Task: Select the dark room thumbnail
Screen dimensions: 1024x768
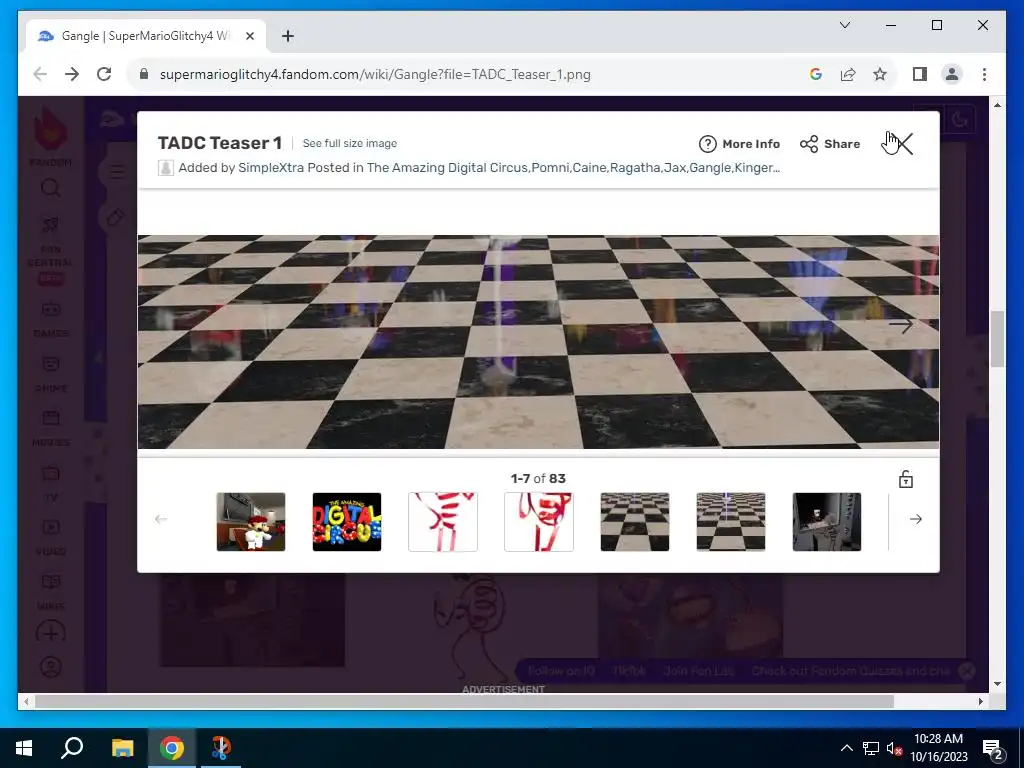Action: point(827,522)
